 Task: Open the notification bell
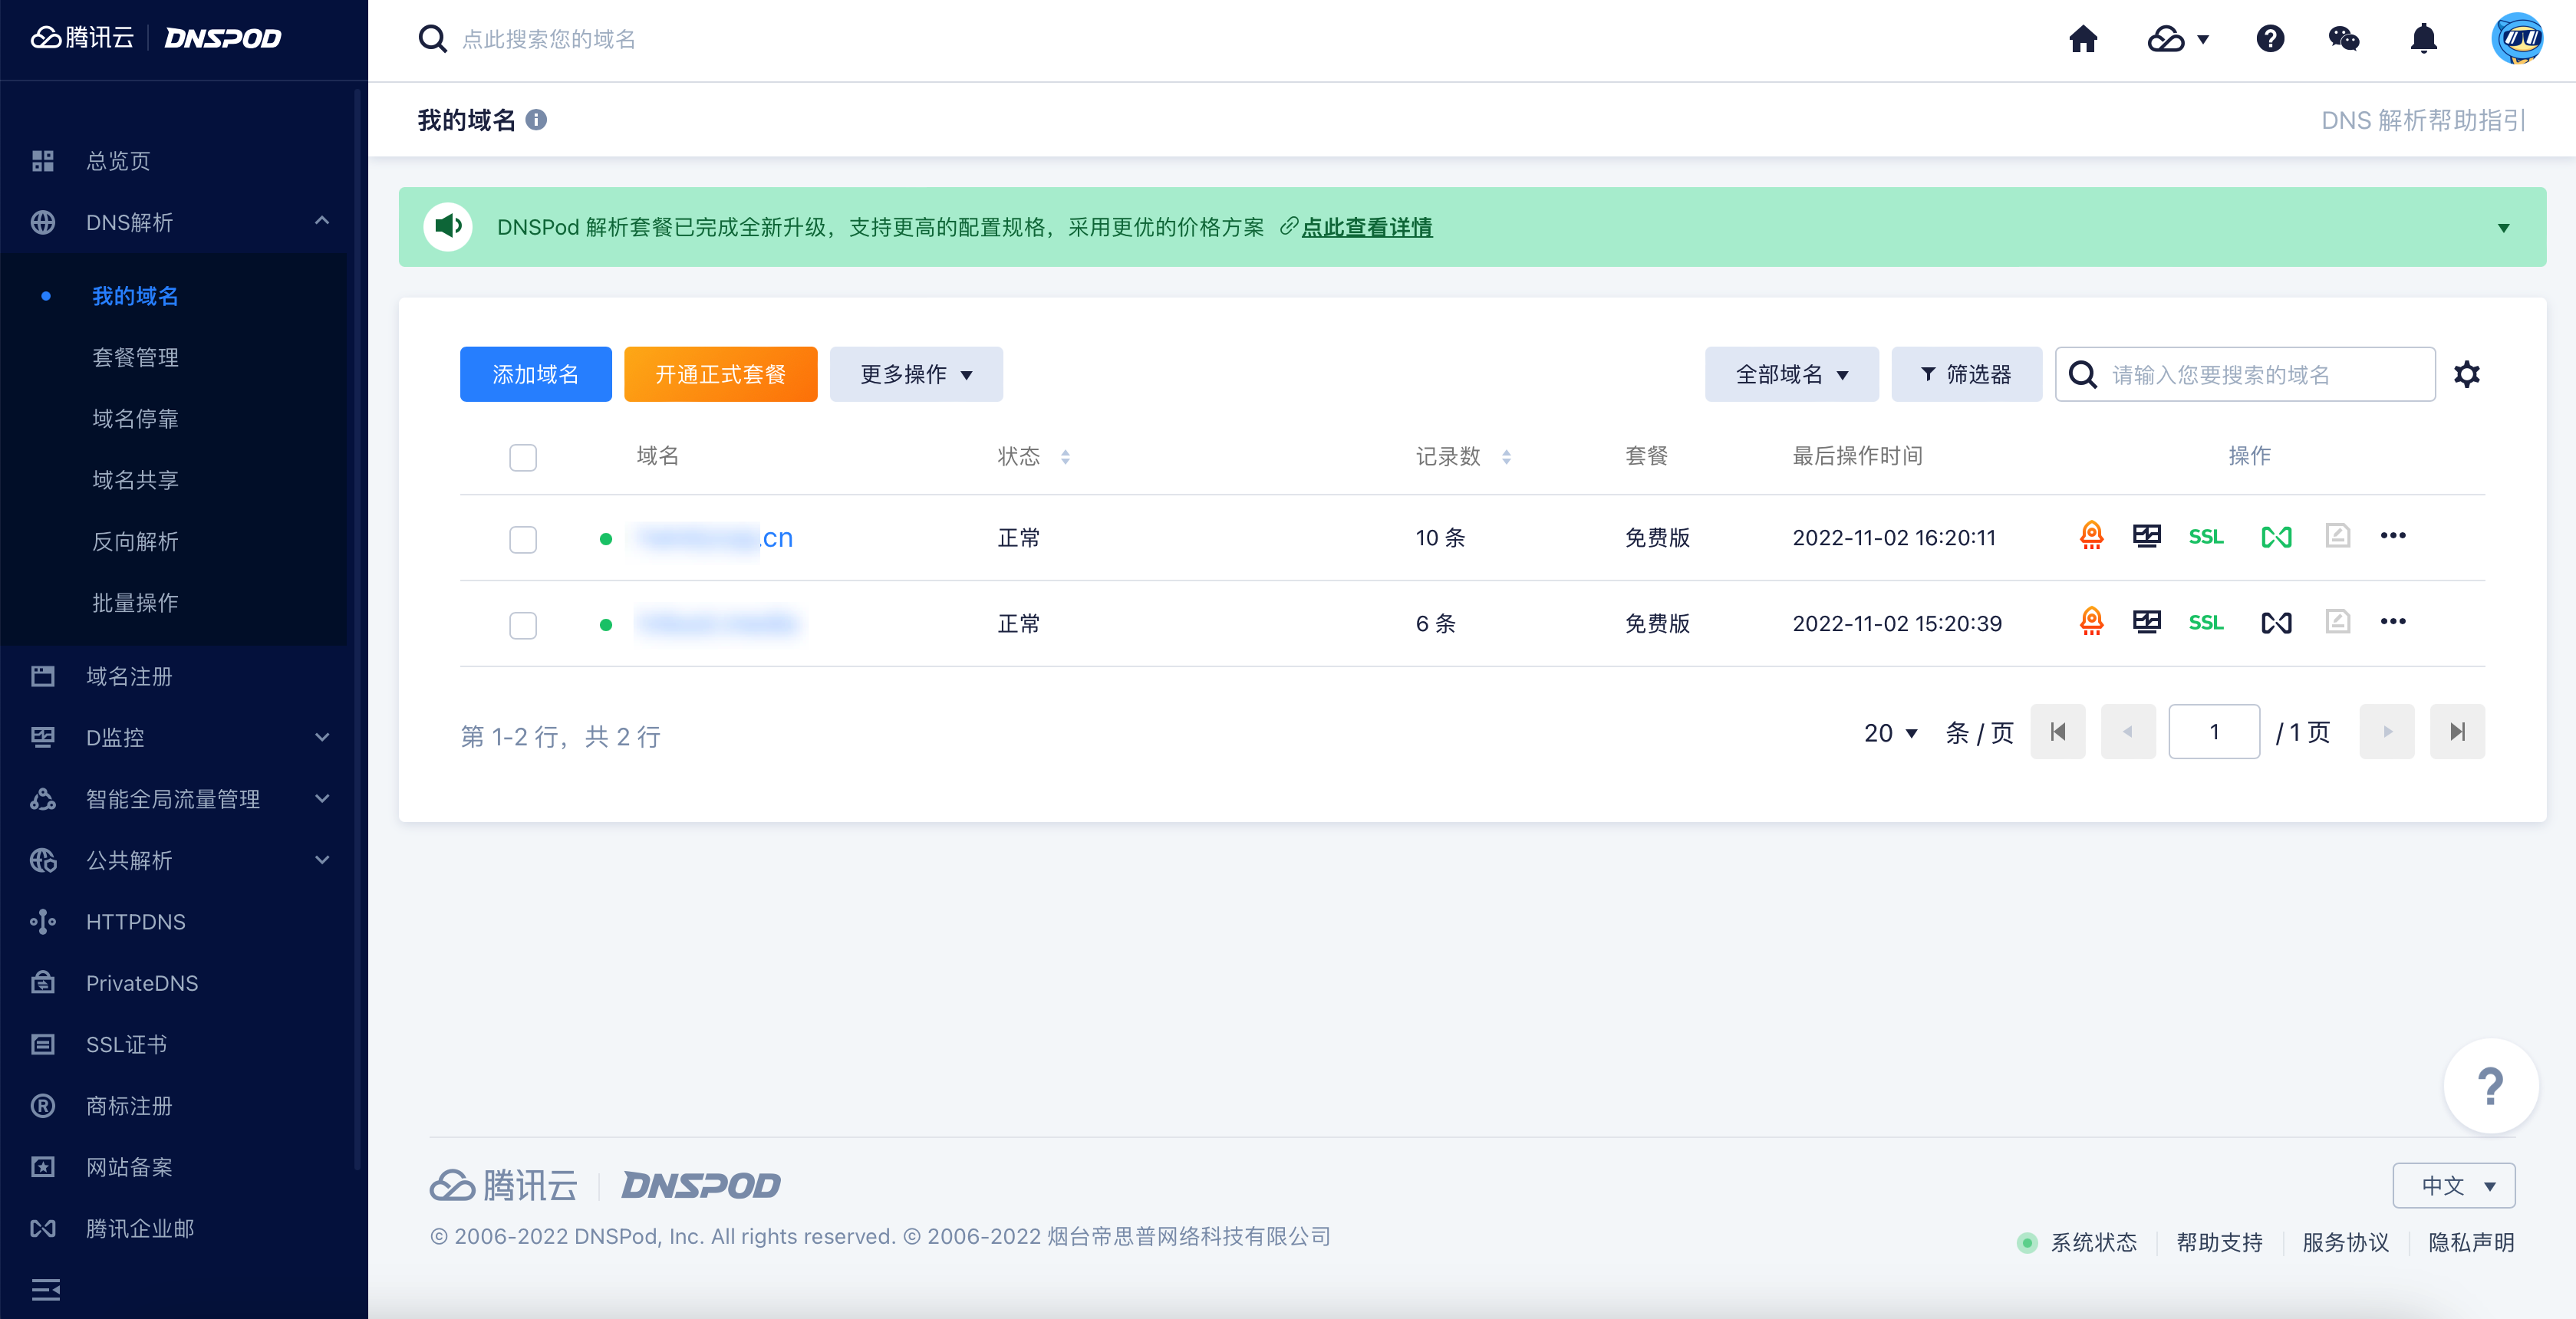click(2423, 39)
